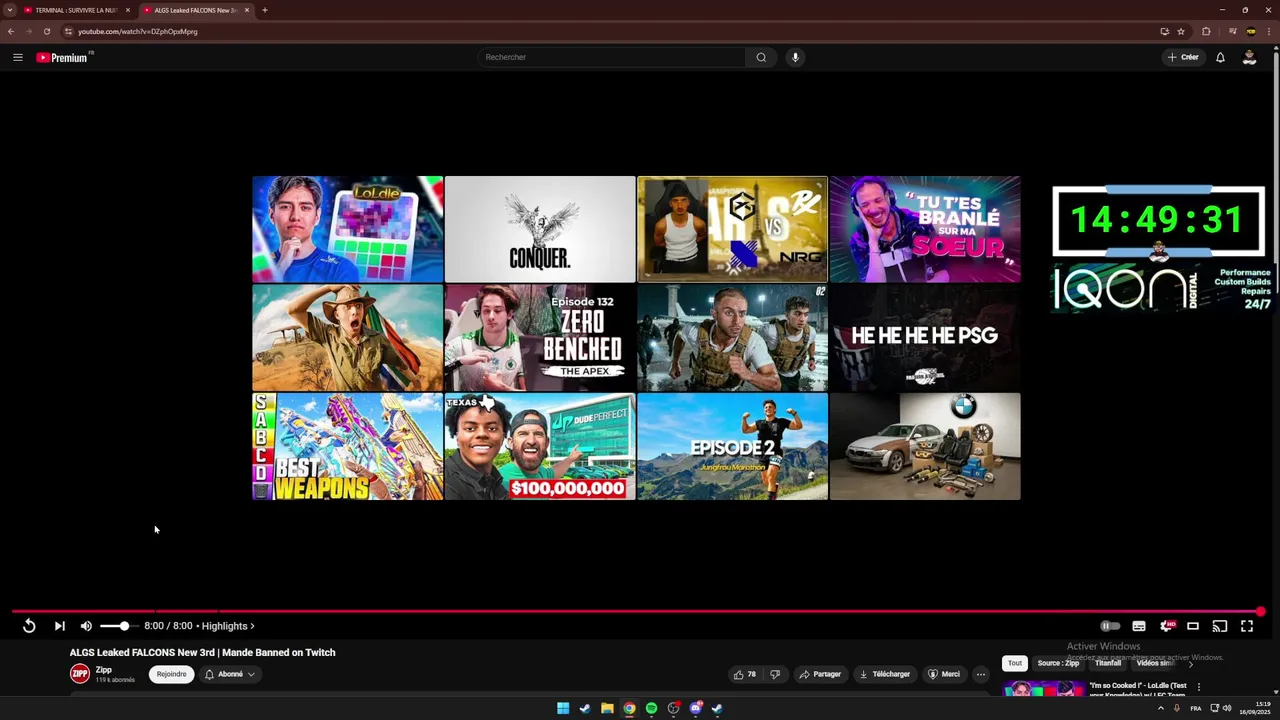This screenshot has height=720, width=1280.
Task: Close the ALGS Leaked FALCONS tab
Action: (247, 10)
